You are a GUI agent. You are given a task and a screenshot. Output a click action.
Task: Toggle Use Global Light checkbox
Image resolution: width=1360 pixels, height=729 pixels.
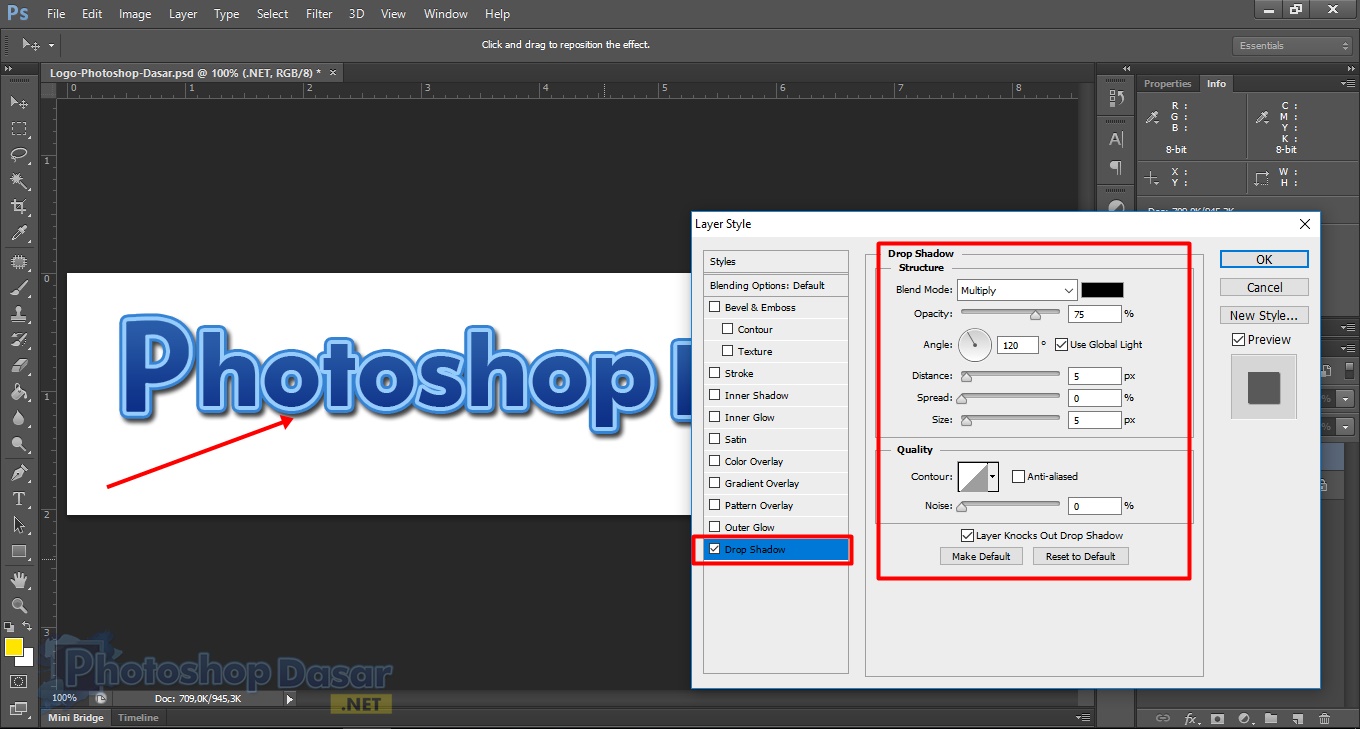[1061, 344]
